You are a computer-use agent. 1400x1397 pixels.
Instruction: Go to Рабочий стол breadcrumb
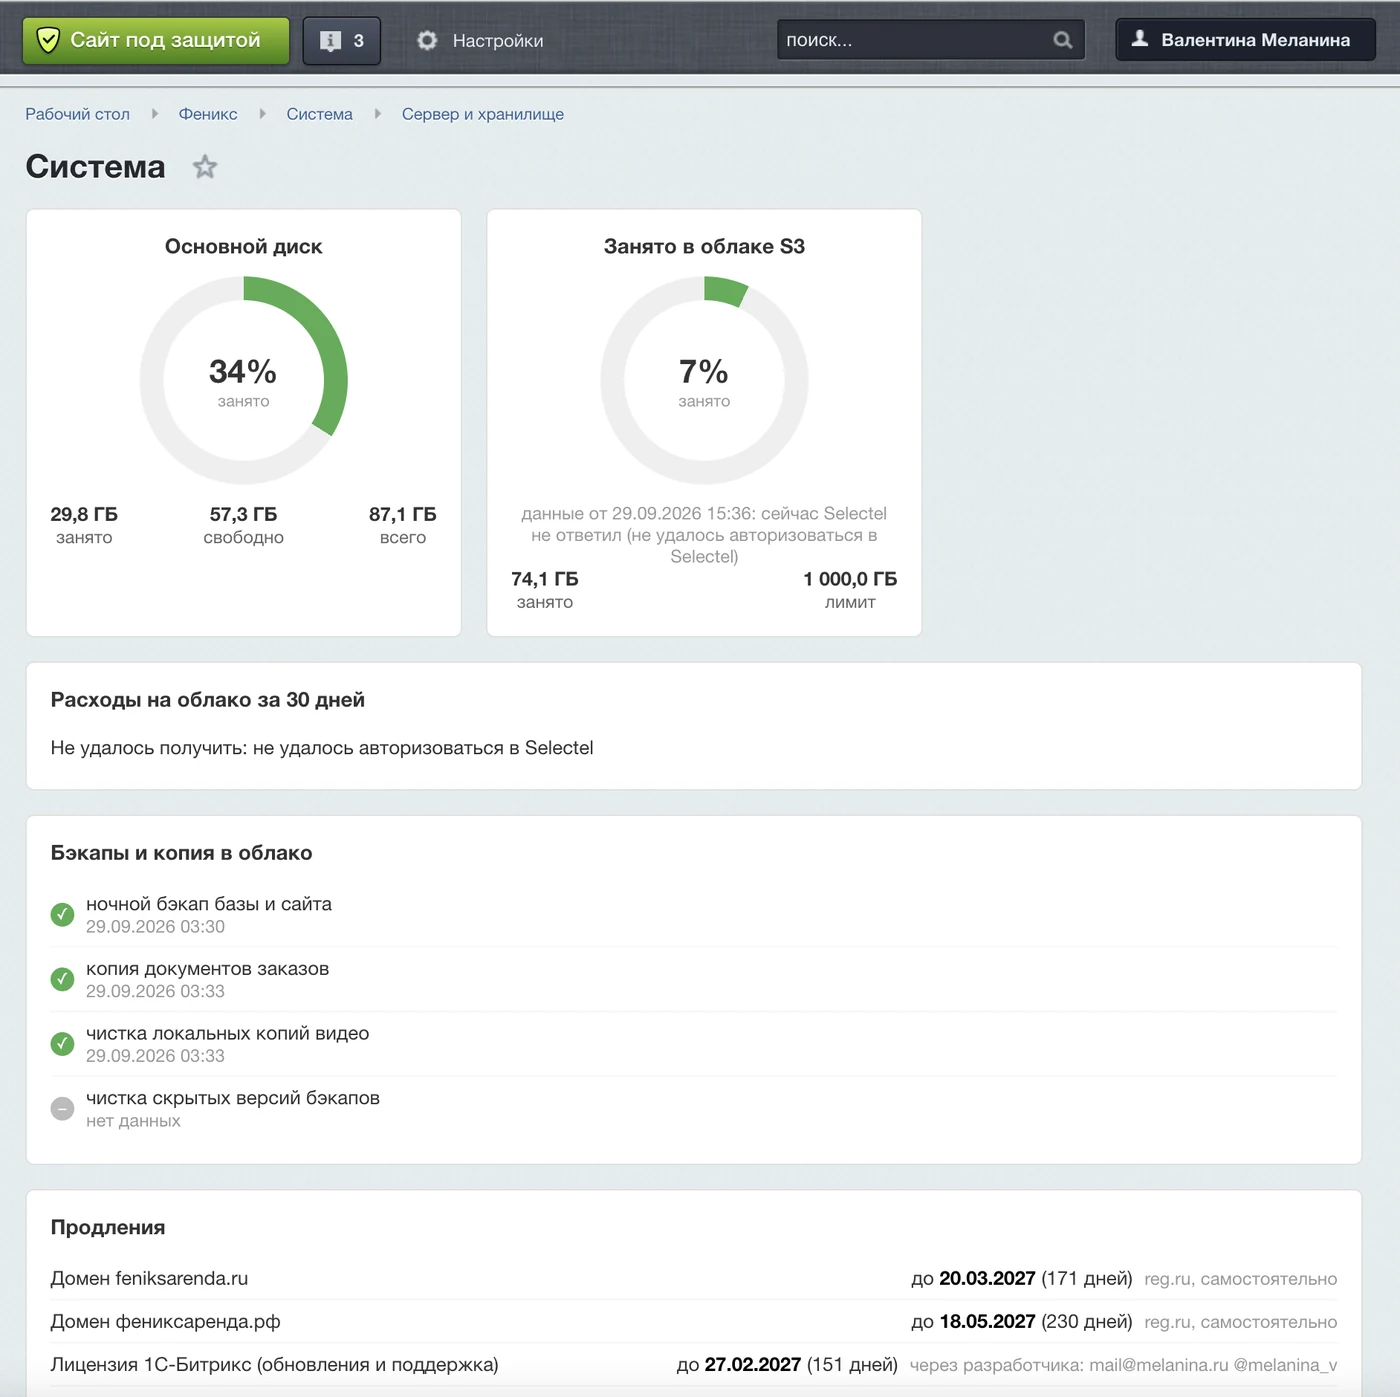[78, 114]
